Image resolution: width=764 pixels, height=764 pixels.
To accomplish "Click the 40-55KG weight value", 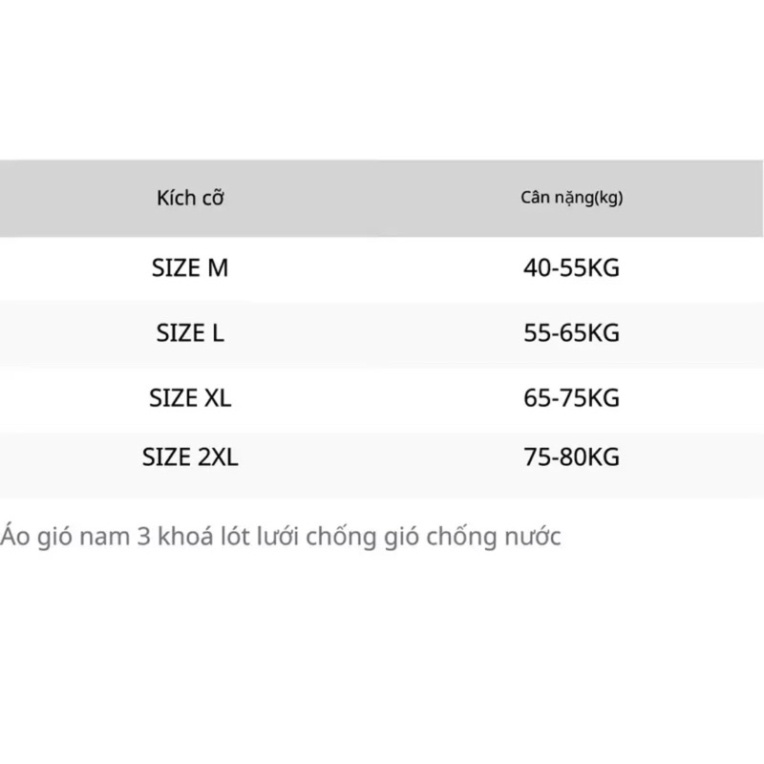I will (x=571, y=268).
